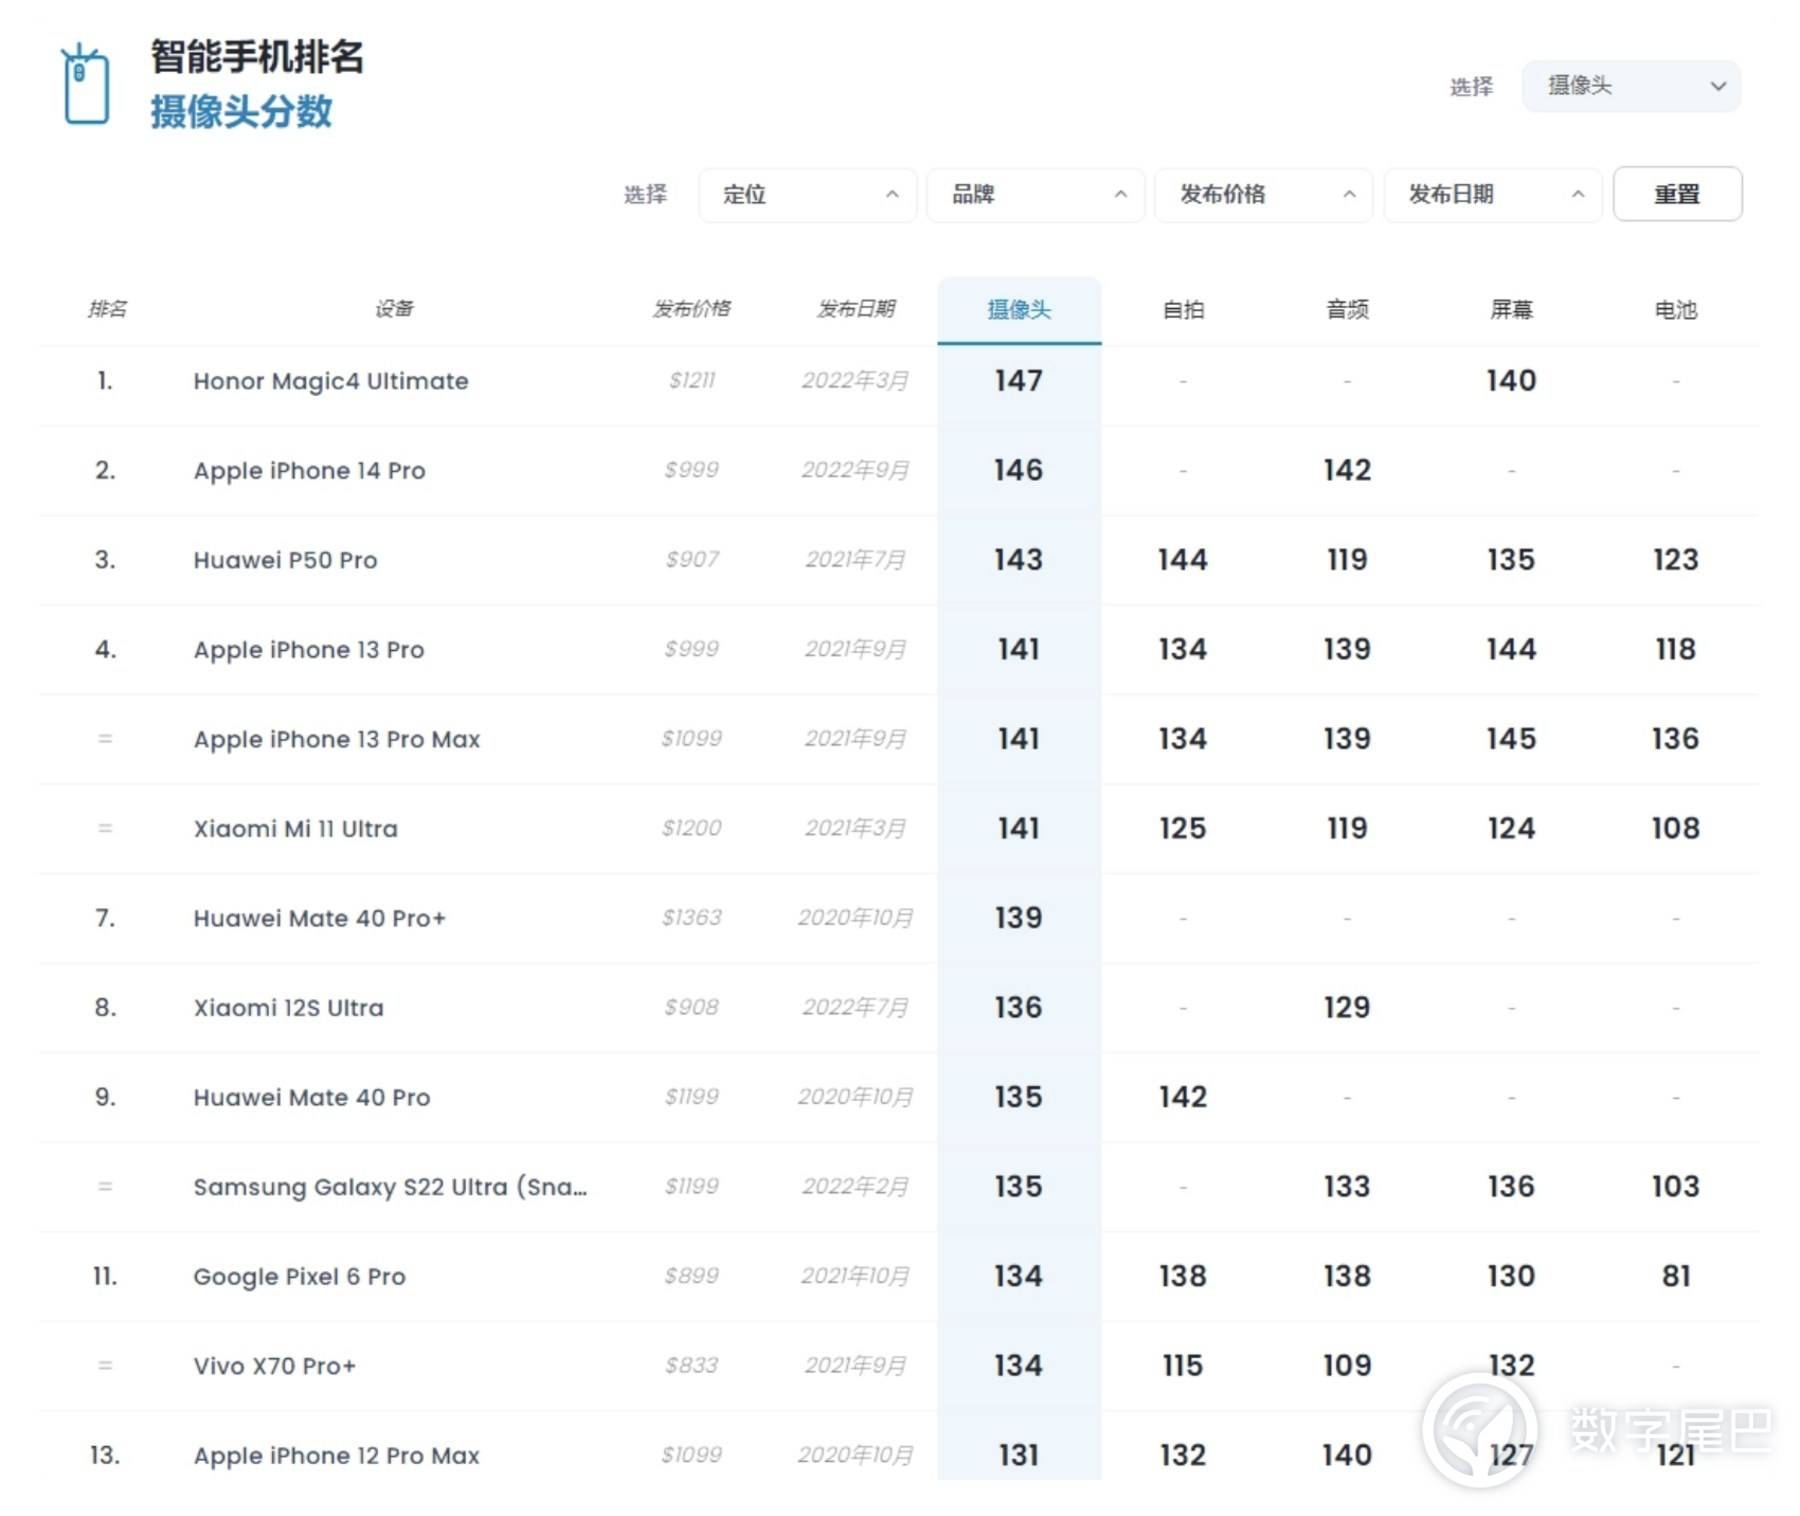Click the 重置 reset button
Viewport: 1800px width, 1516px height.
pyautogui.click(x=1677, y=194)
